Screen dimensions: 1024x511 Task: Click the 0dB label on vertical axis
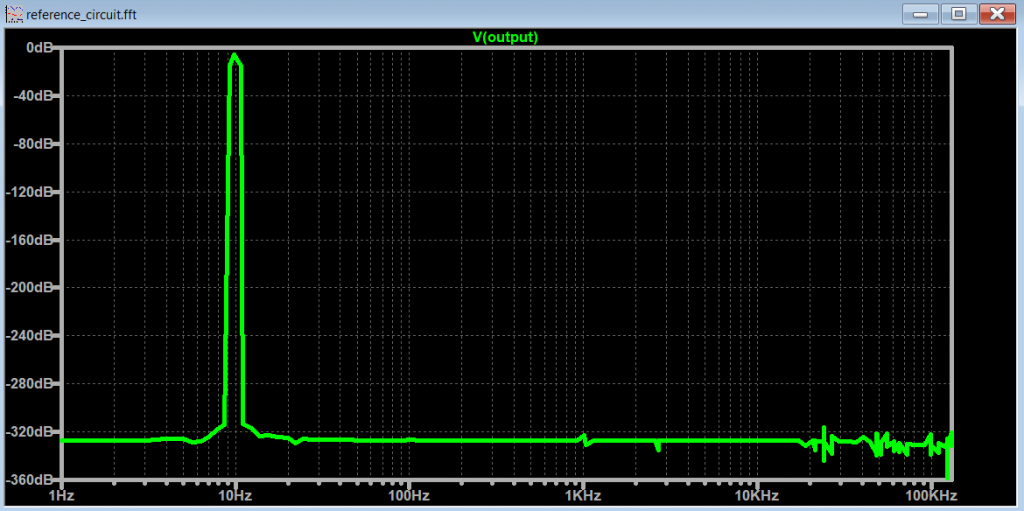click(39, 48)
